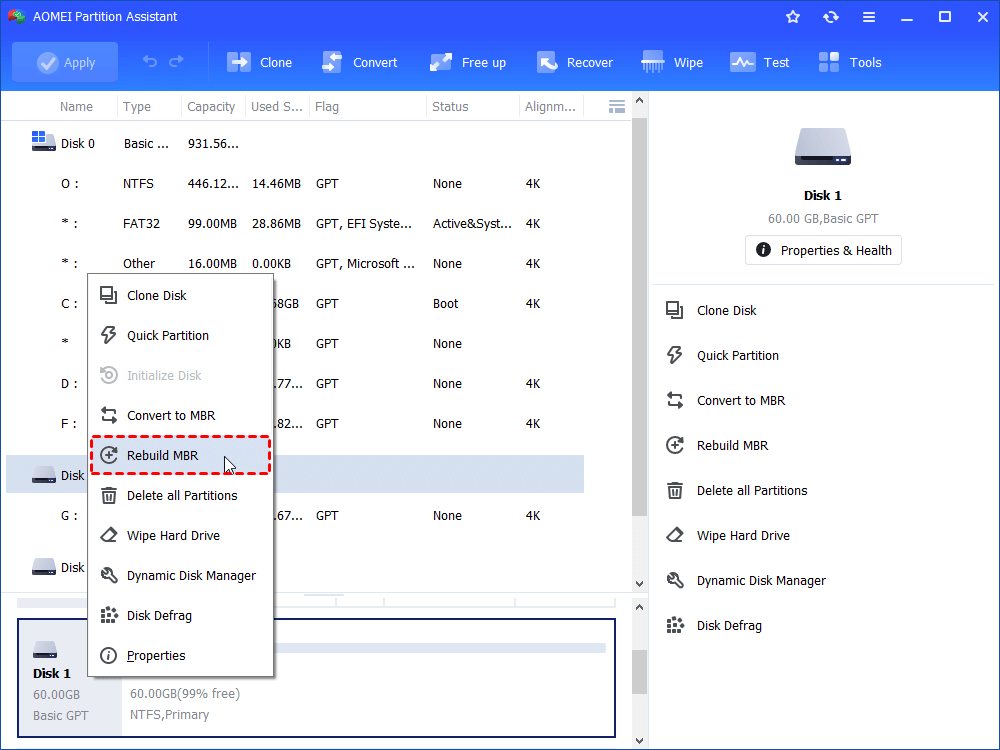Click the disk list scrollbar down arrow
This screenshot has height=750, width=1000.
click(640, 583)
